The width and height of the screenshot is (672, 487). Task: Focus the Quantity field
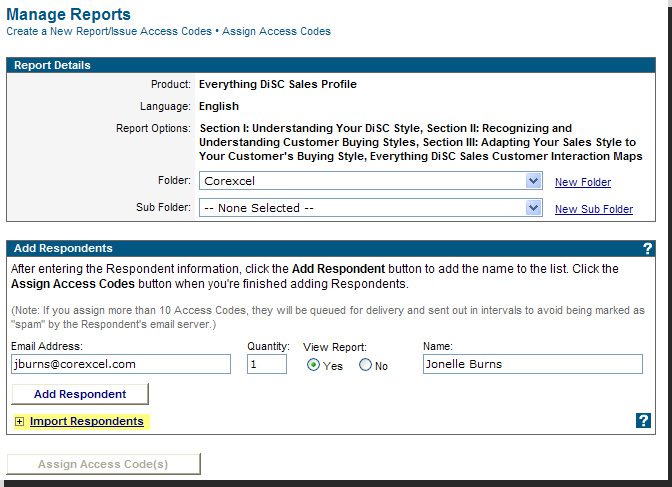point(267,364)
